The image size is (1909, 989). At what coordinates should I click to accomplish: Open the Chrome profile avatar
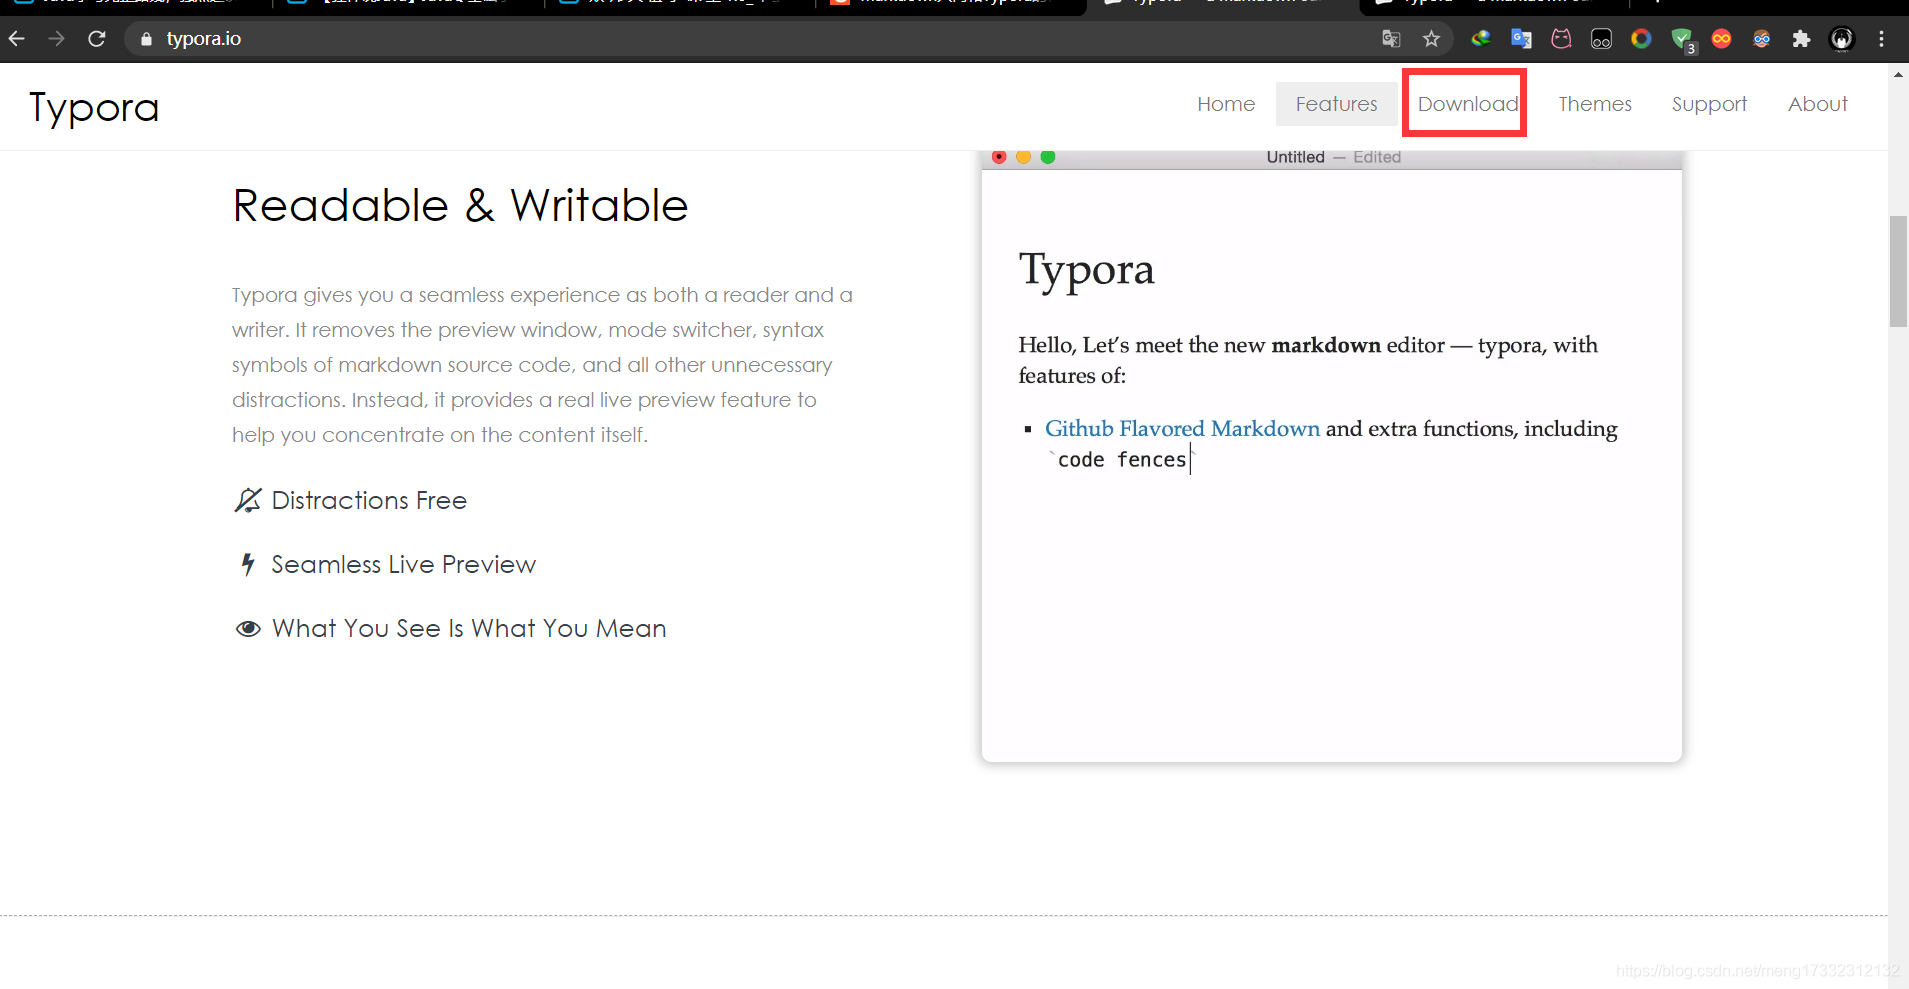pyautogui.click(x=1841, y=39)
